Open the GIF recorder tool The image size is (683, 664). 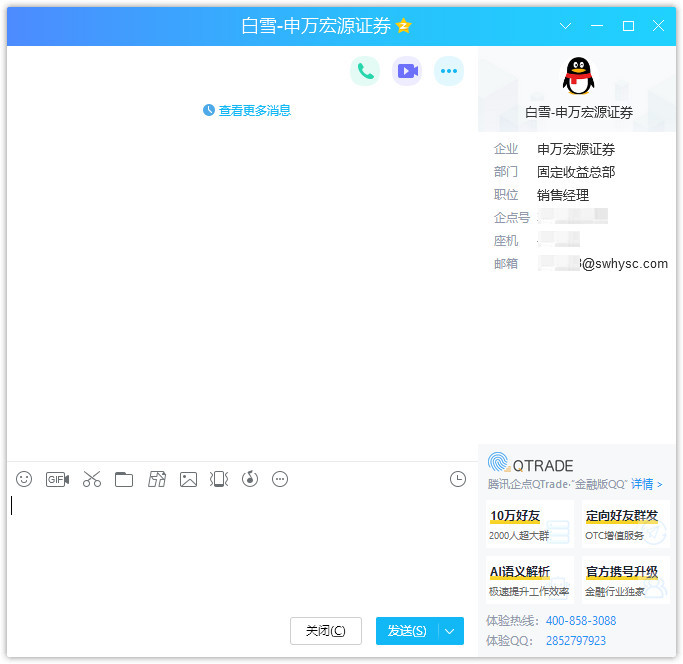point(57,479)
